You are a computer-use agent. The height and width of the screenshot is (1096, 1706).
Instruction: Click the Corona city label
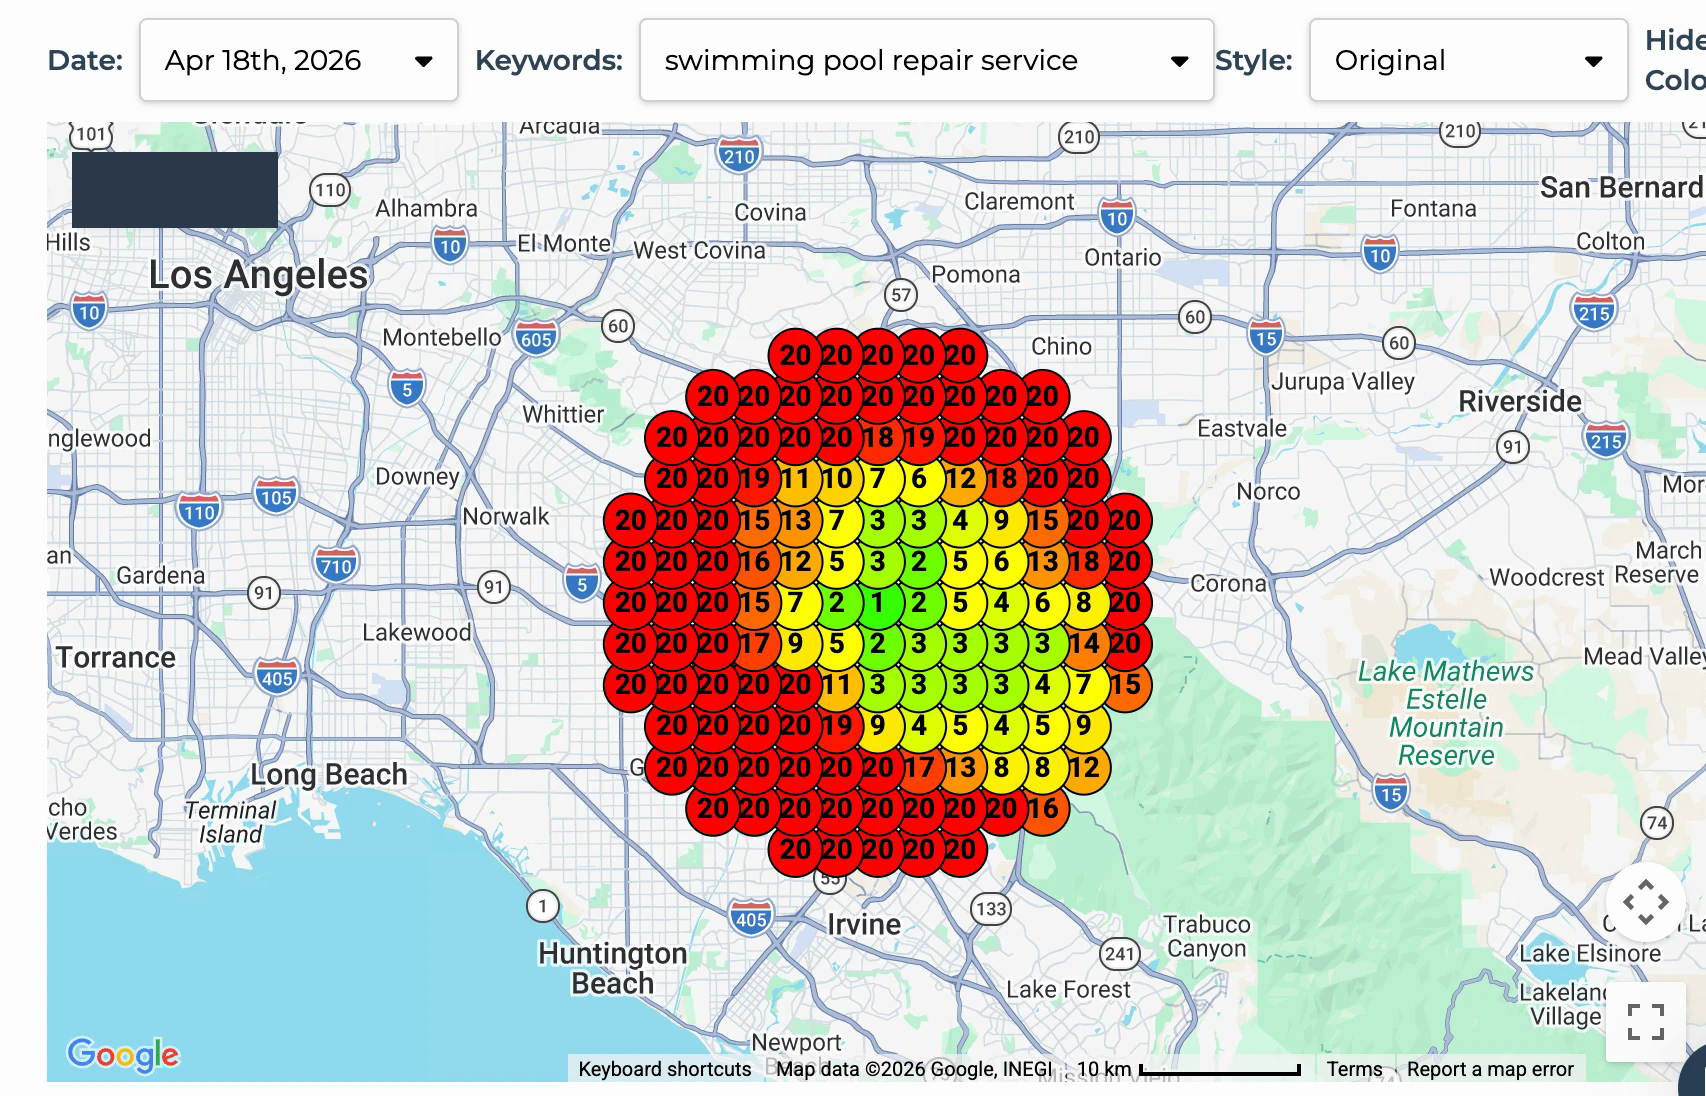tap(1228, 583)
